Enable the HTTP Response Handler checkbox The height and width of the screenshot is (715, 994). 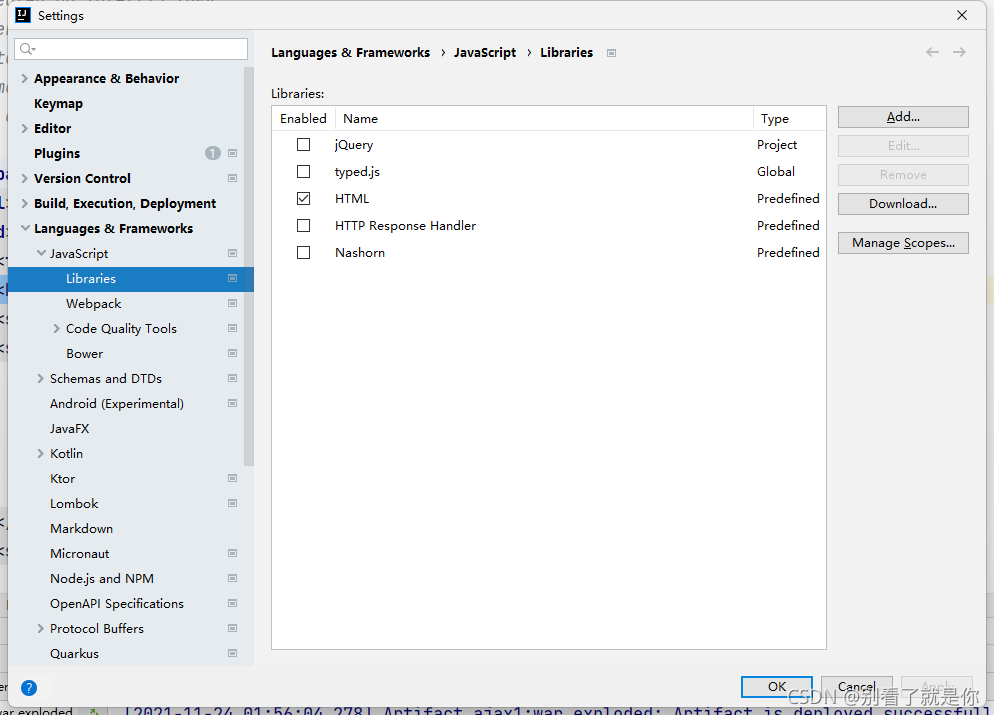pos(304,226)
